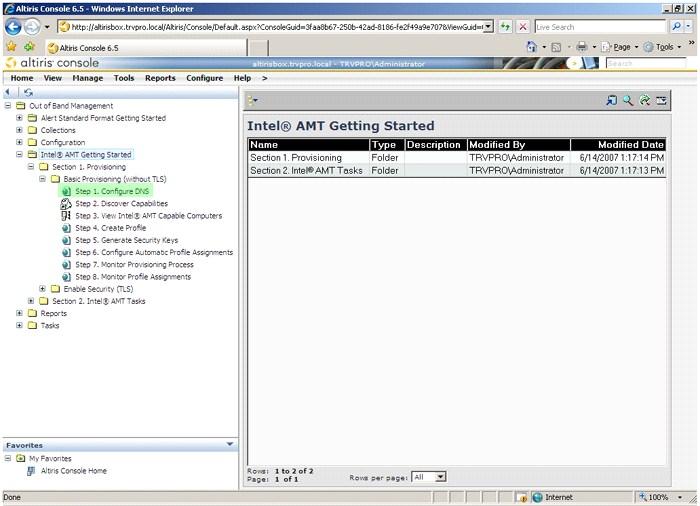Image resolution: width=700 pixels, height=506 pixels.
Task: Click the rightmost view layout icon in content toolbar
Action: click(661, 100)
